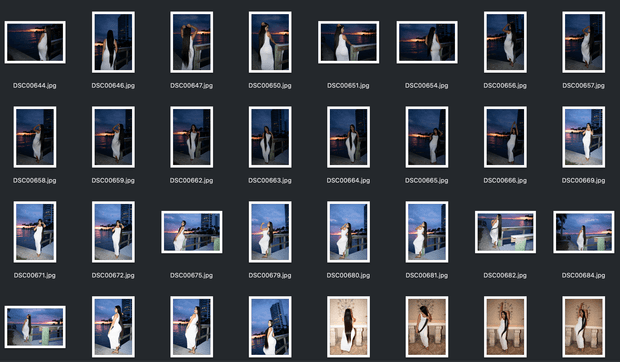Select the DSC00658.jpg photo thumbnail
Screen dimensions: 620x362
35,137
